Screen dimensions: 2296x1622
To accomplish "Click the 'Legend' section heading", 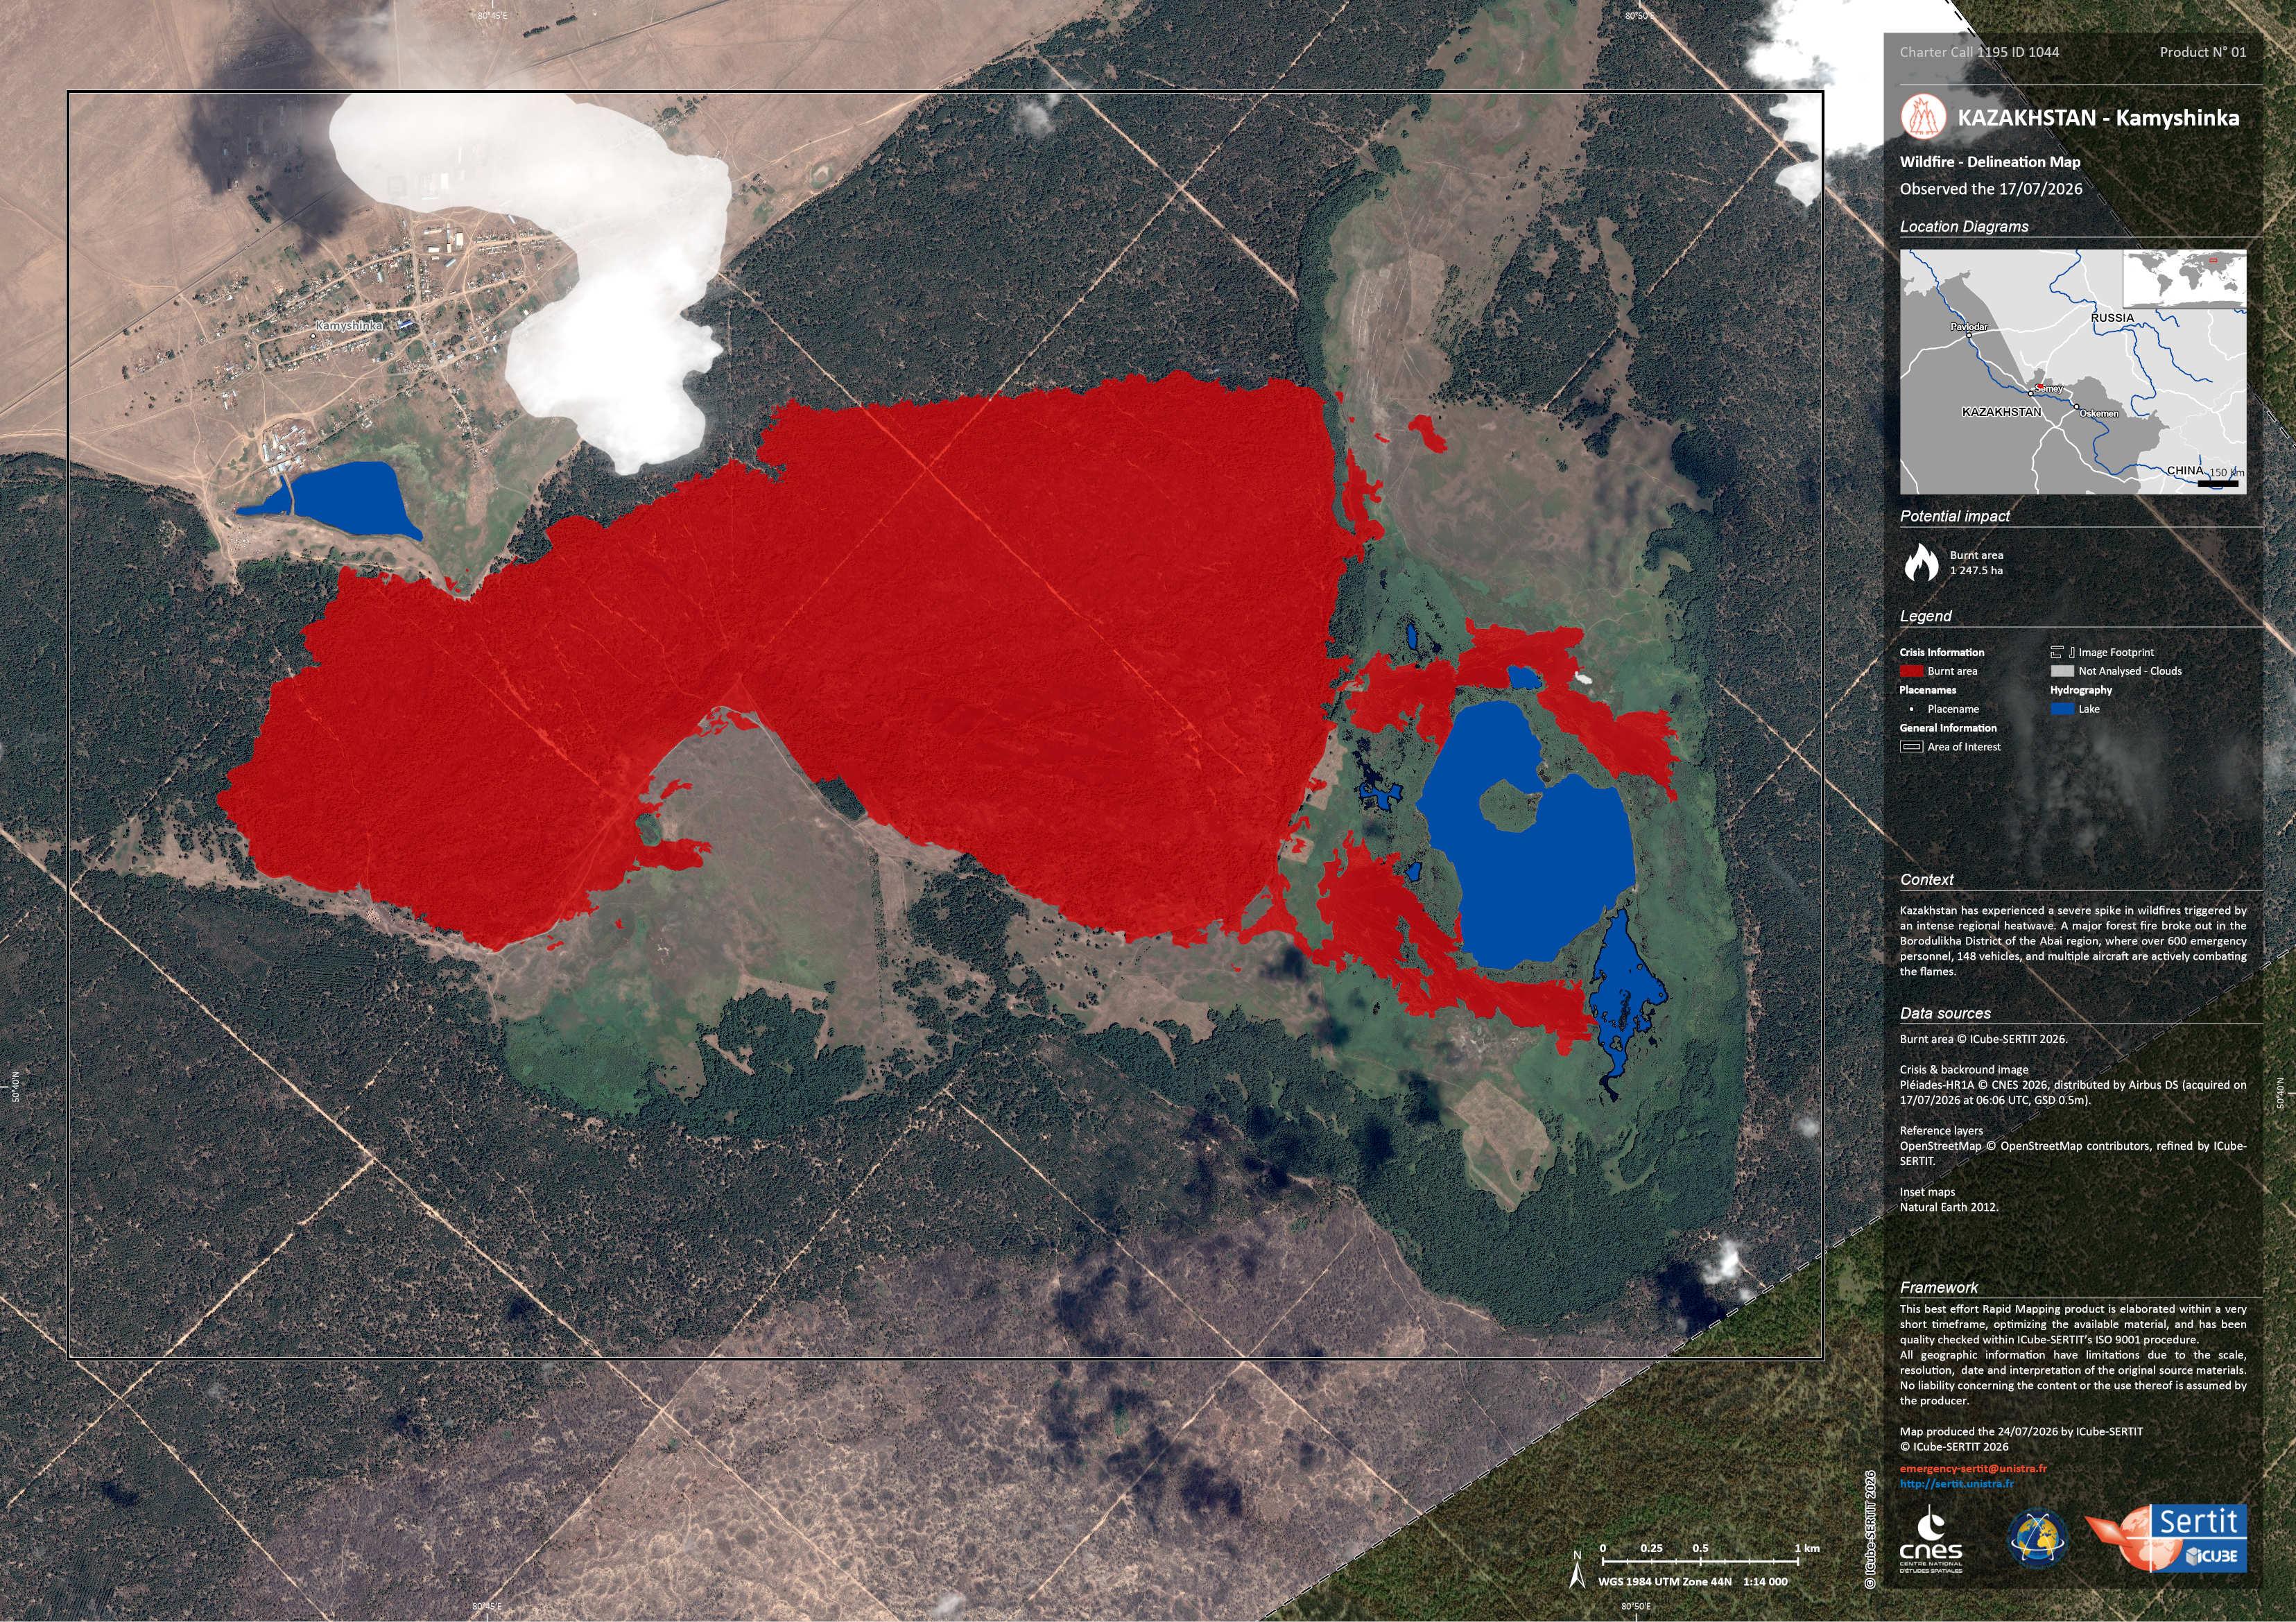I will tap(1926, 616).
